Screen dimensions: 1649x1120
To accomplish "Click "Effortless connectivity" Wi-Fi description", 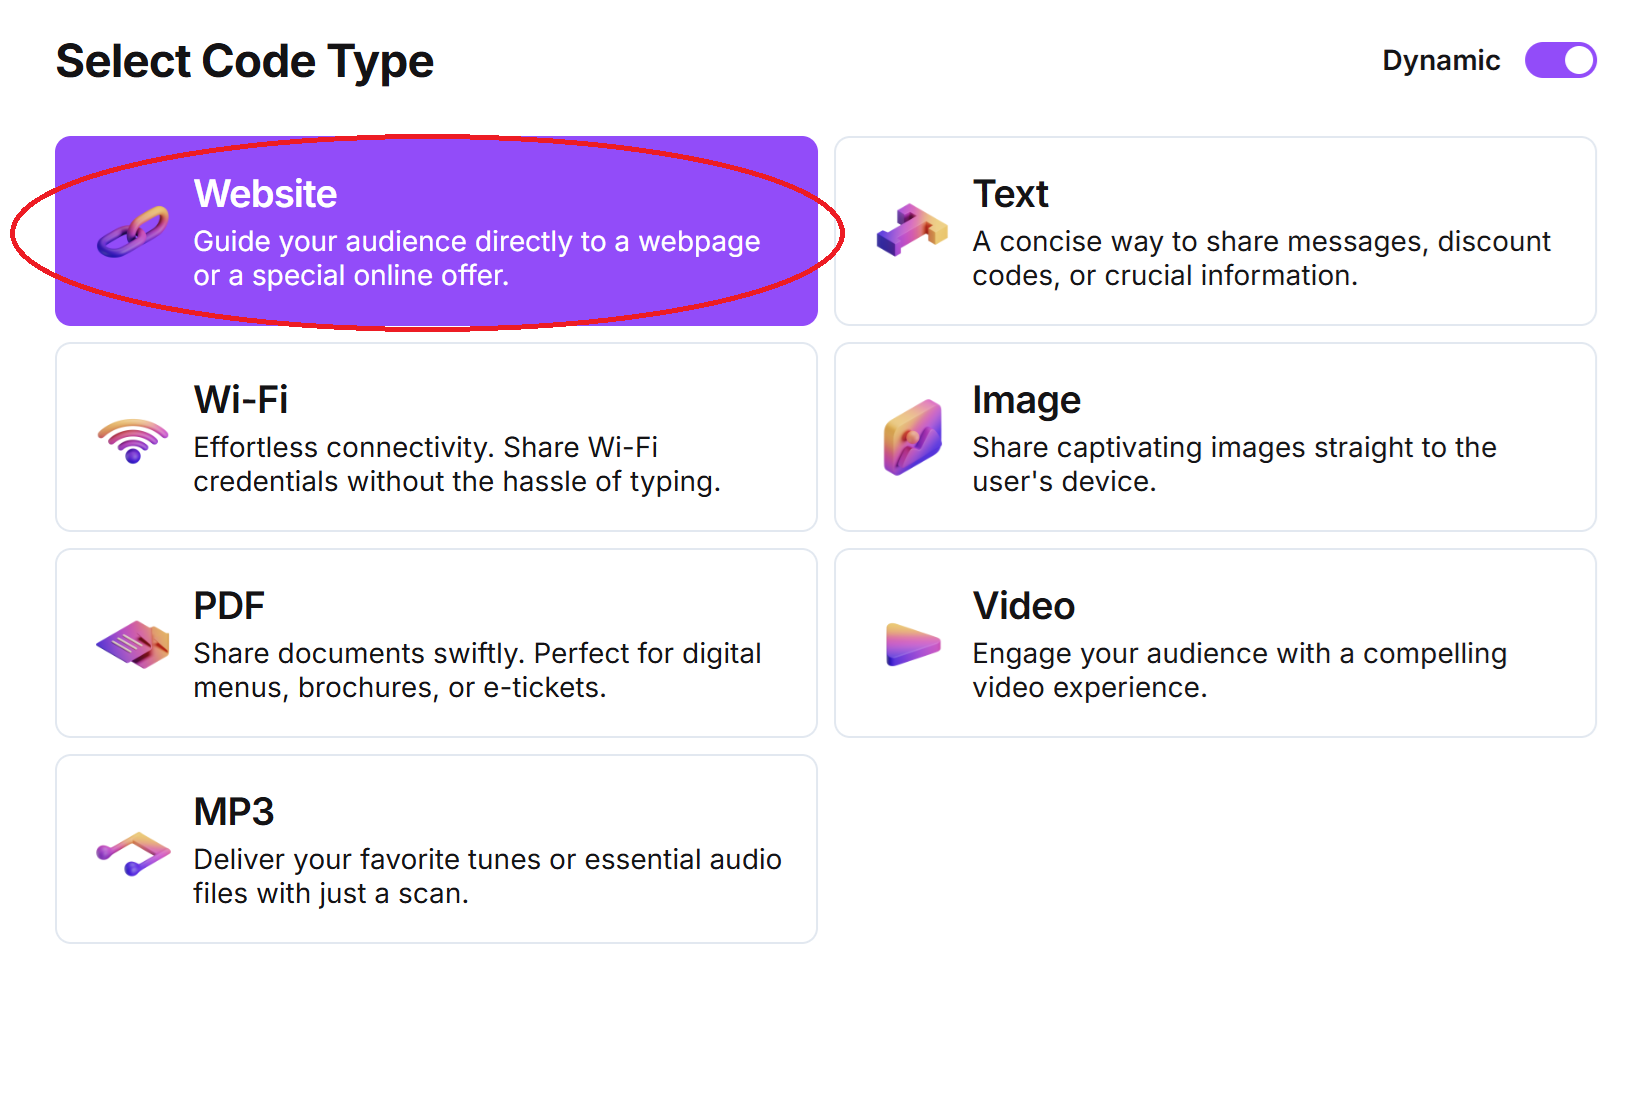I will pos(456,464).
